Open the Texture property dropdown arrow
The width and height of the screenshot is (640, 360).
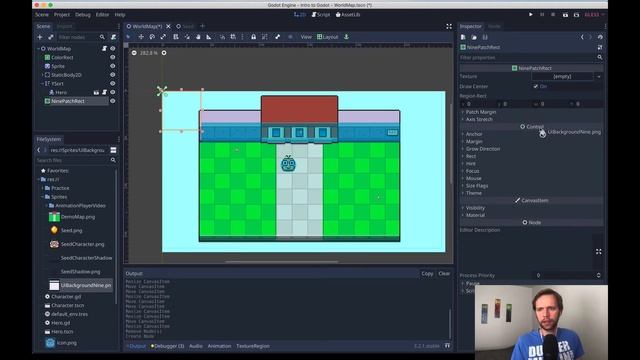599,76
